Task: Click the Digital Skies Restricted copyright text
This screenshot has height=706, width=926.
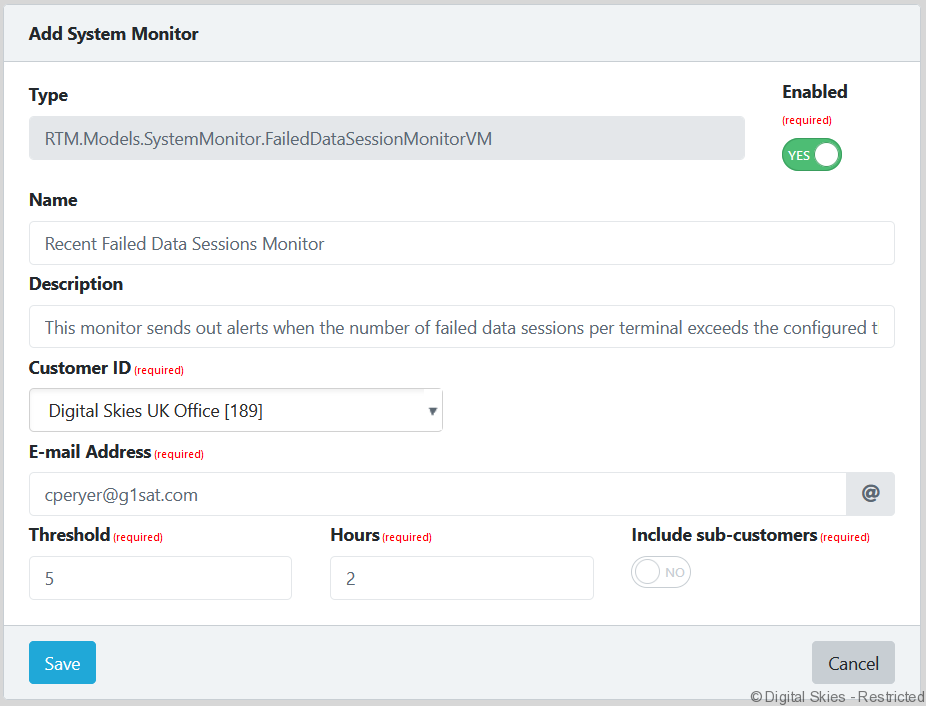Action: point(837,697)
